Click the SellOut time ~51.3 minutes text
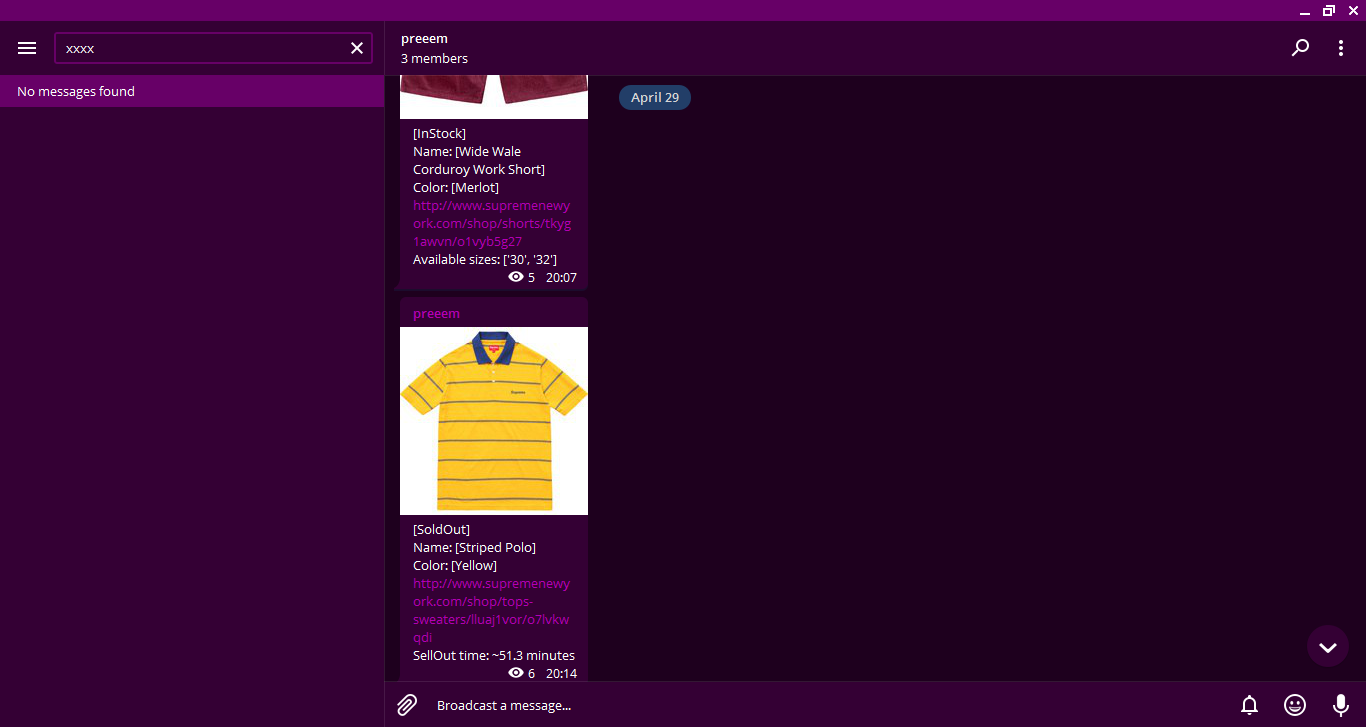1366x727 pixels. [x=494, y=655]
